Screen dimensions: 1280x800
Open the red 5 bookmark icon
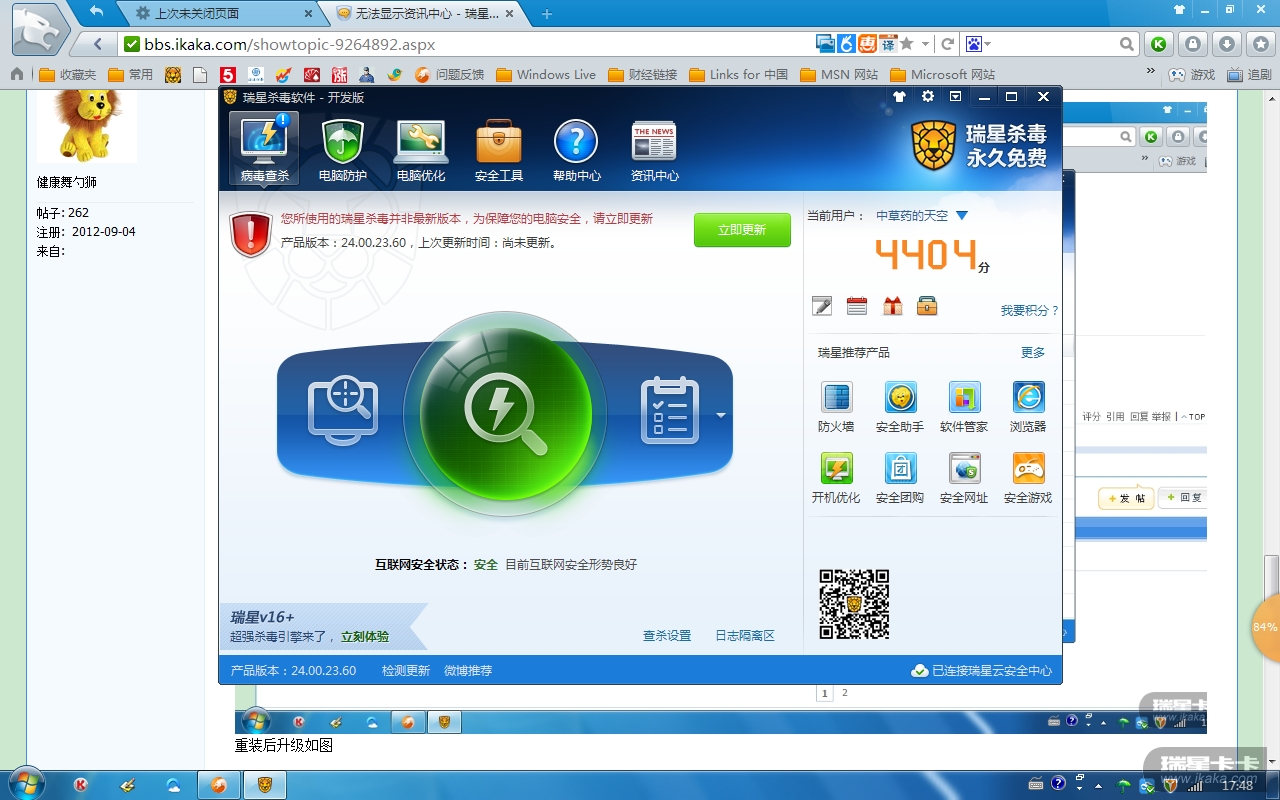(228, 74)
